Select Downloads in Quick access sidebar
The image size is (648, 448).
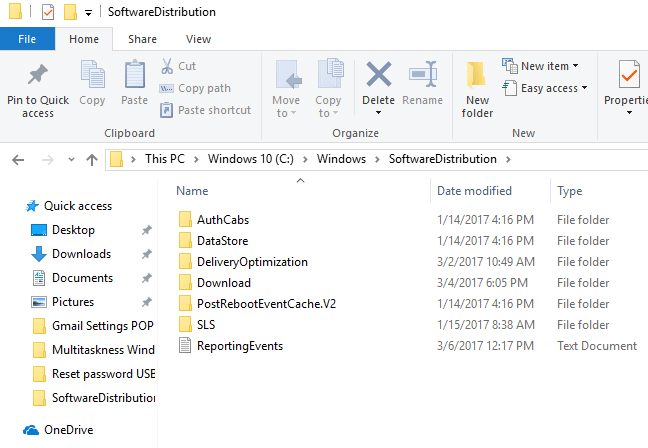(x=81, y=254)
